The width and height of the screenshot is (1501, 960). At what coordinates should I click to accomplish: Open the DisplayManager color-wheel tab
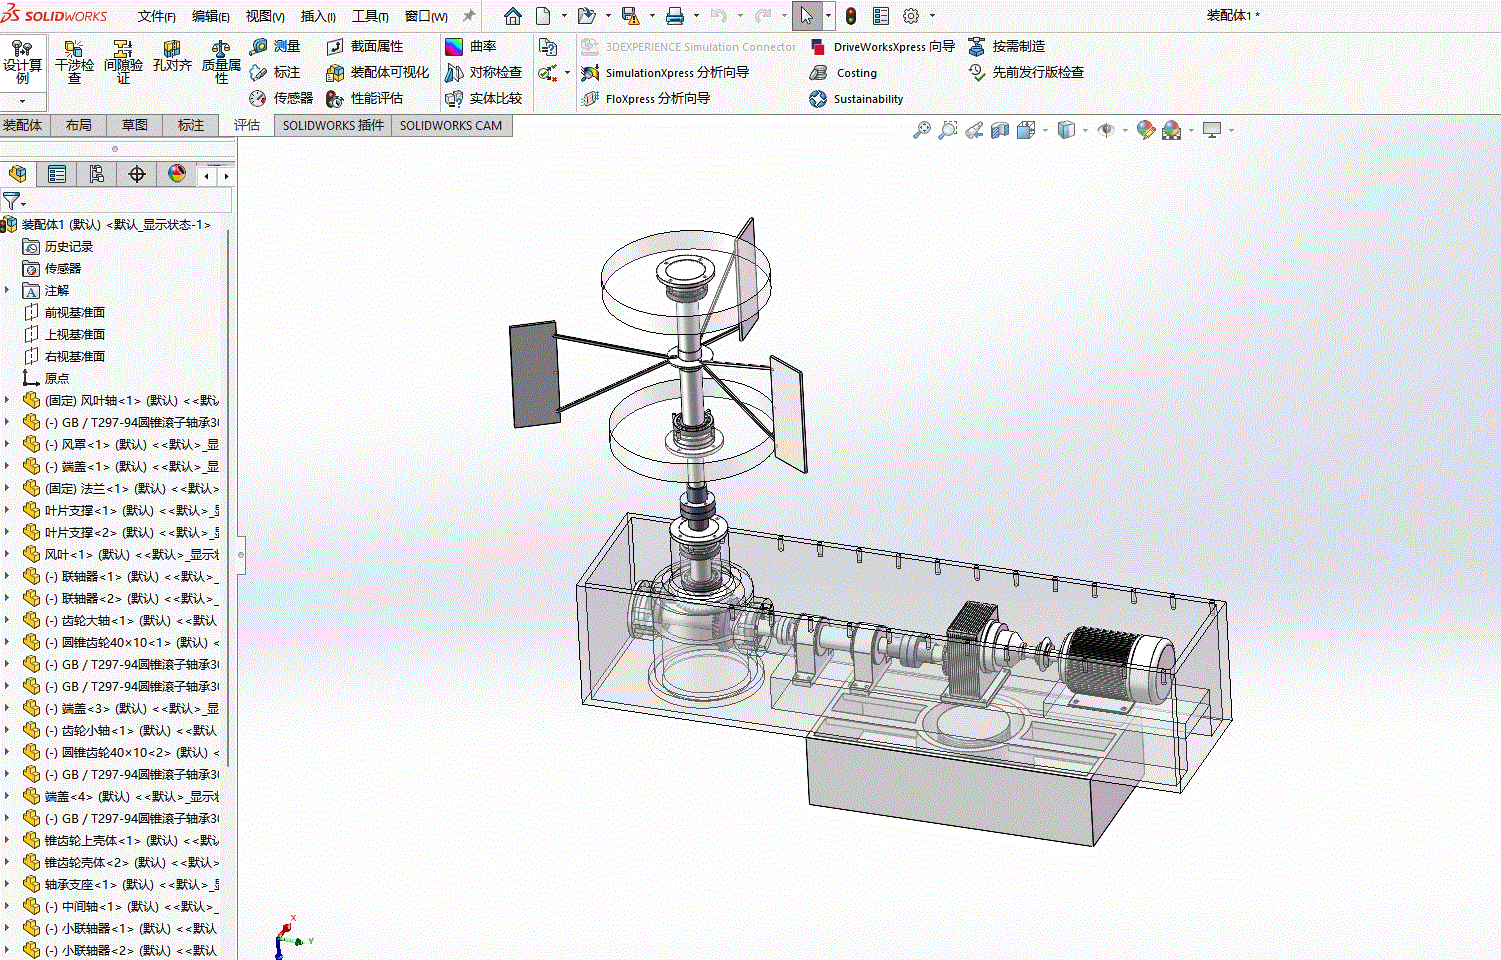click(x=177, y=174)
